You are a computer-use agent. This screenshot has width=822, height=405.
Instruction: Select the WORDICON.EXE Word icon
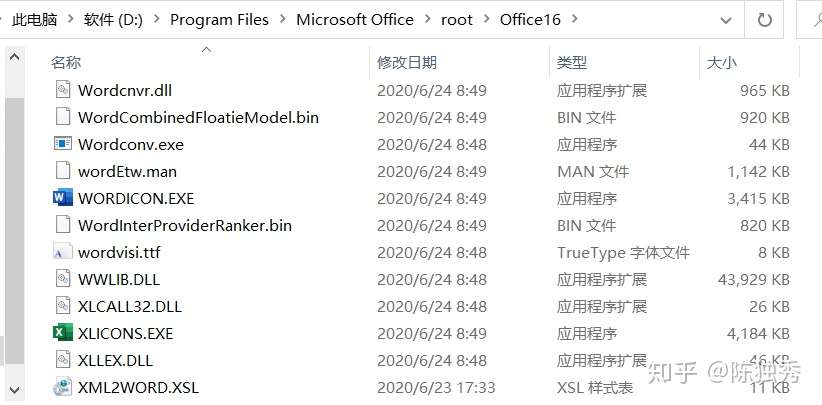[63, 198]
